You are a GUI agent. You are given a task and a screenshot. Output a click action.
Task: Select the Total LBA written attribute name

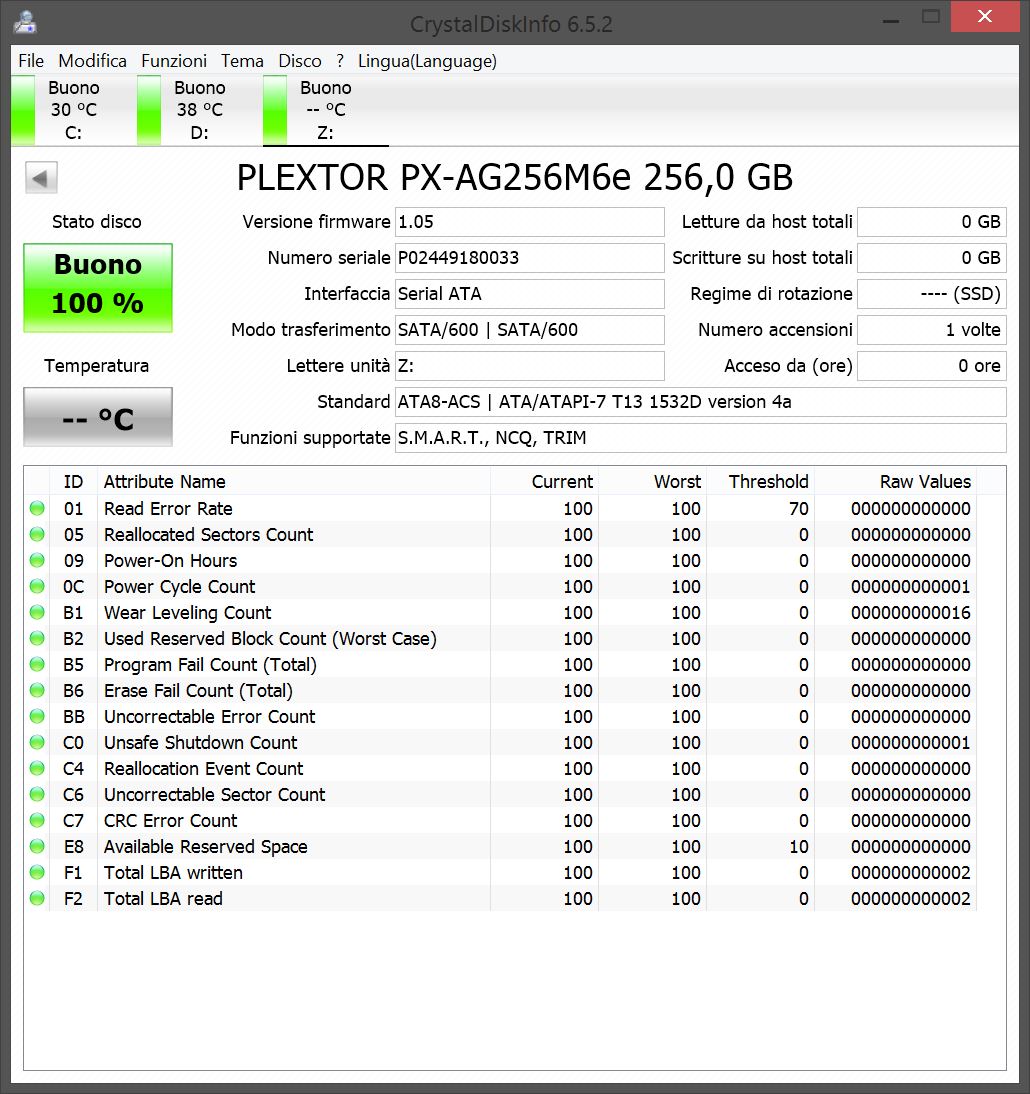(x=173, y=872)
